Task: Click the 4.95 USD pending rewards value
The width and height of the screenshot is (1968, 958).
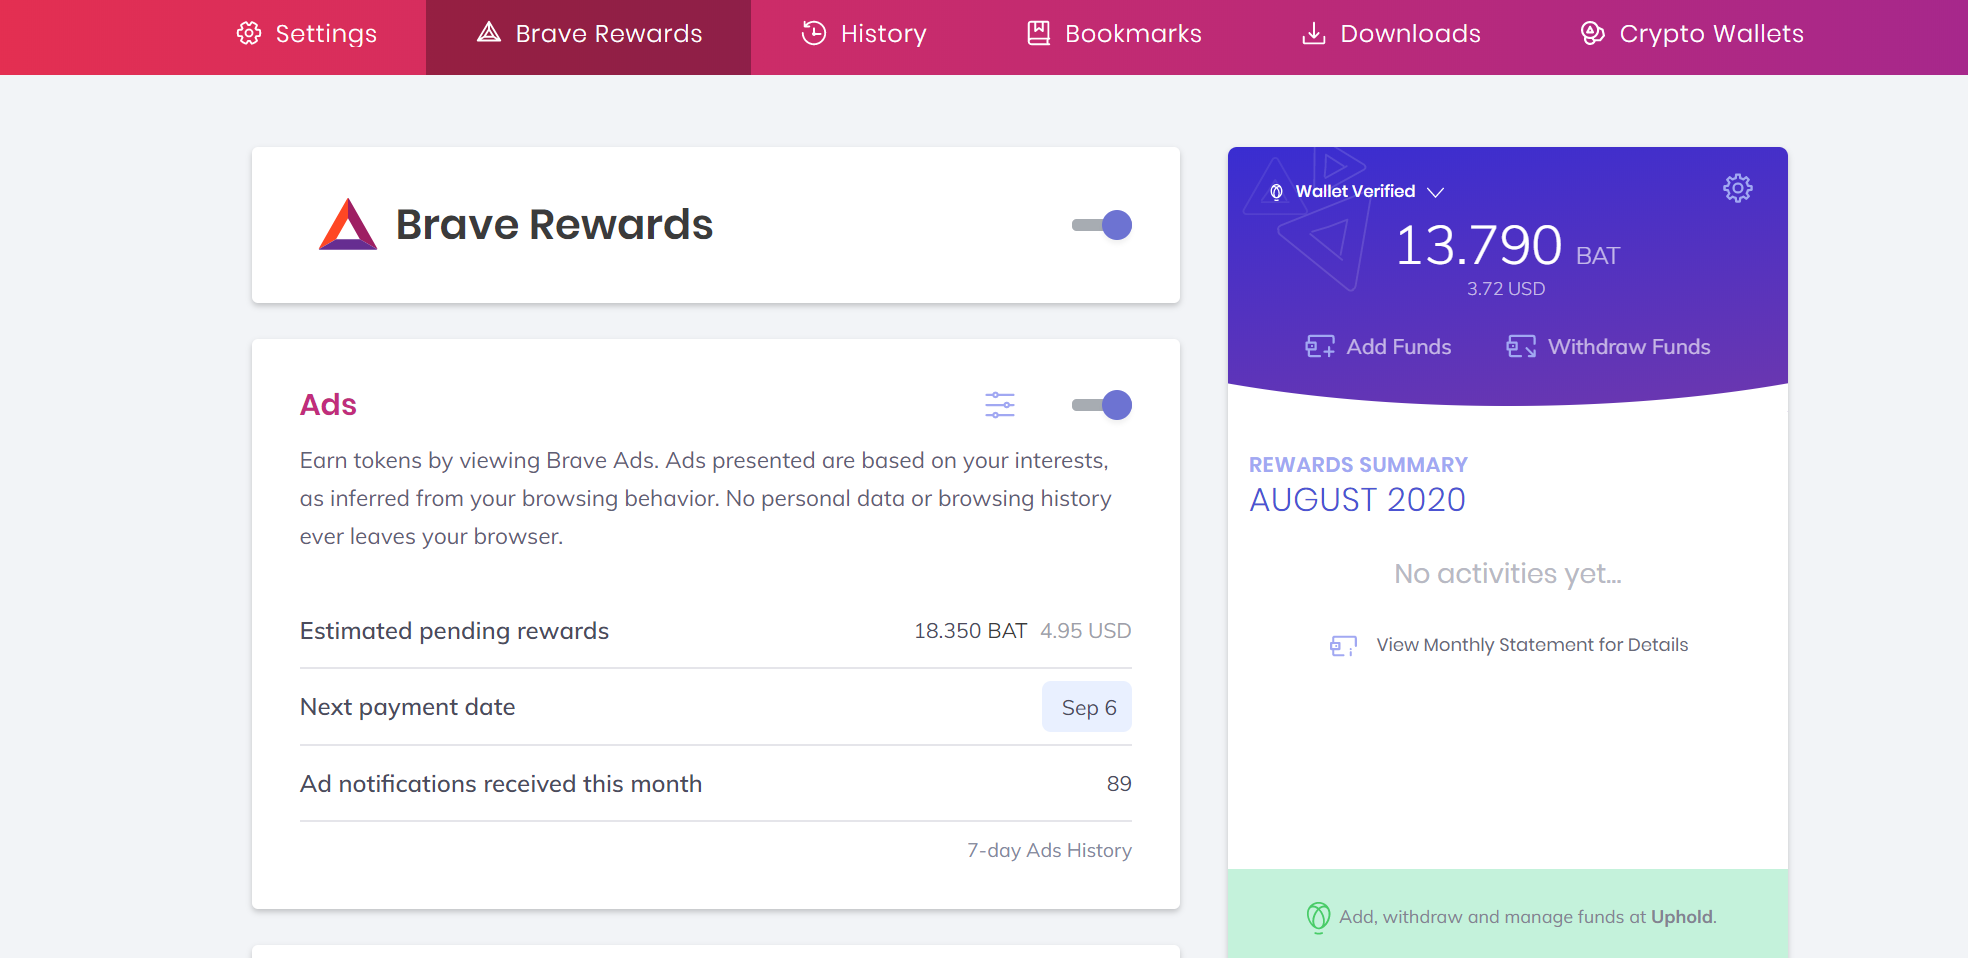Action: 1085,631
